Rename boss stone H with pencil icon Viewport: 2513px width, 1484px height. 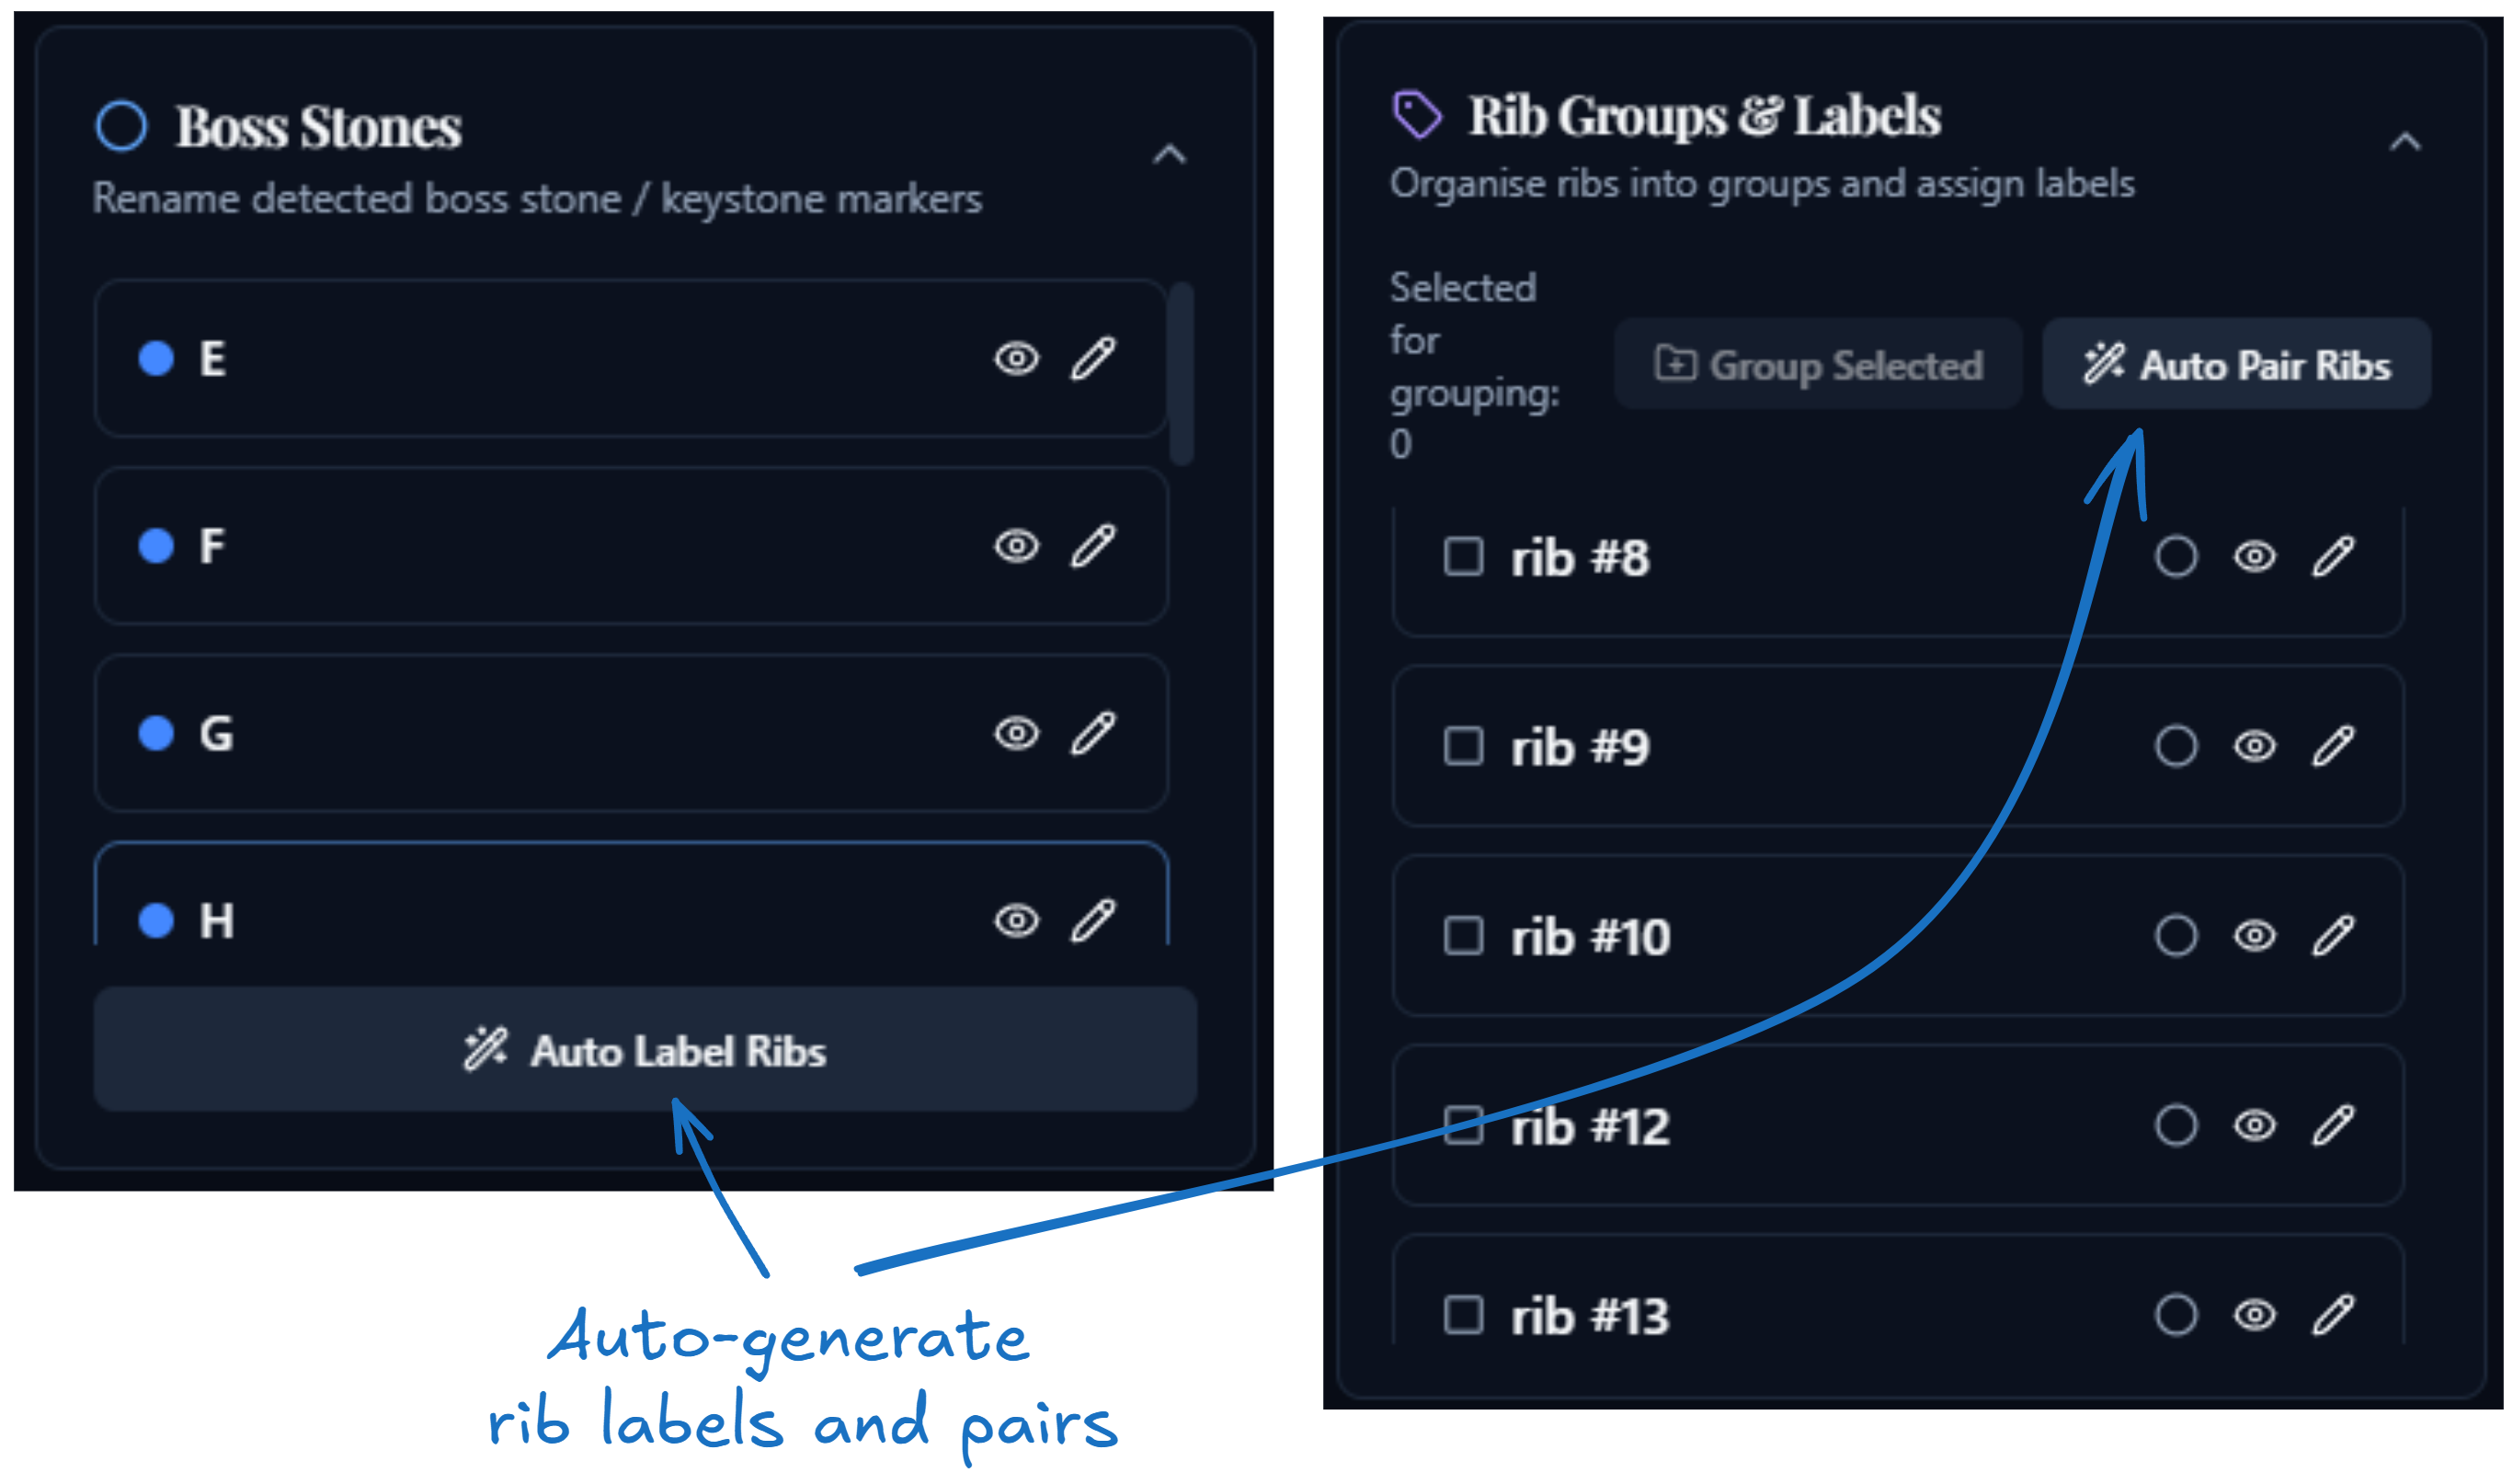coord(1093,920)
